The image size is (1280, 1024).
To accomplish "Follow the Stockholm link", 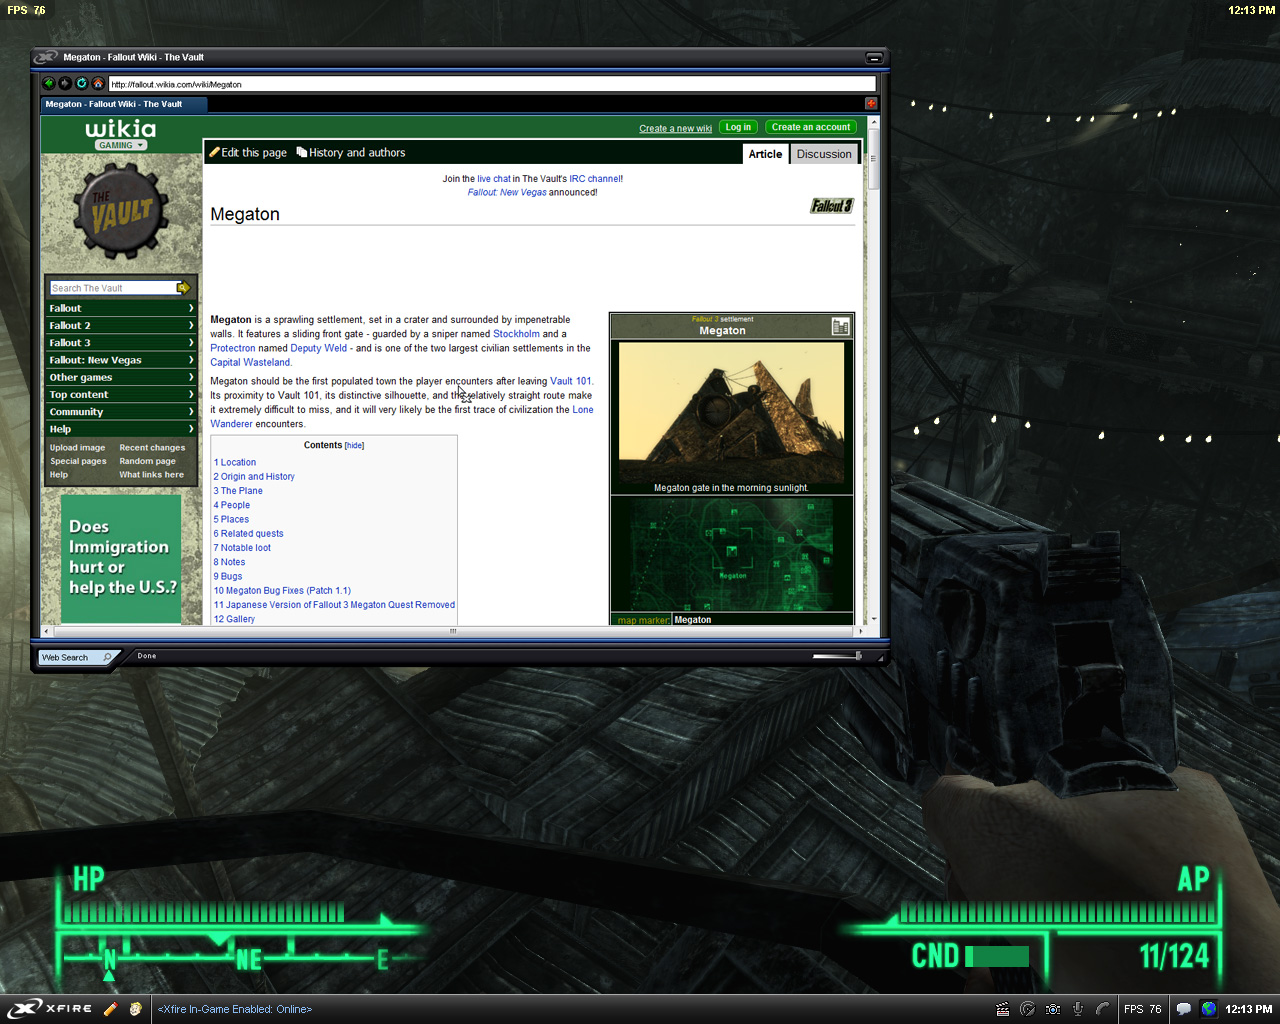I will [x=516, y=334].
